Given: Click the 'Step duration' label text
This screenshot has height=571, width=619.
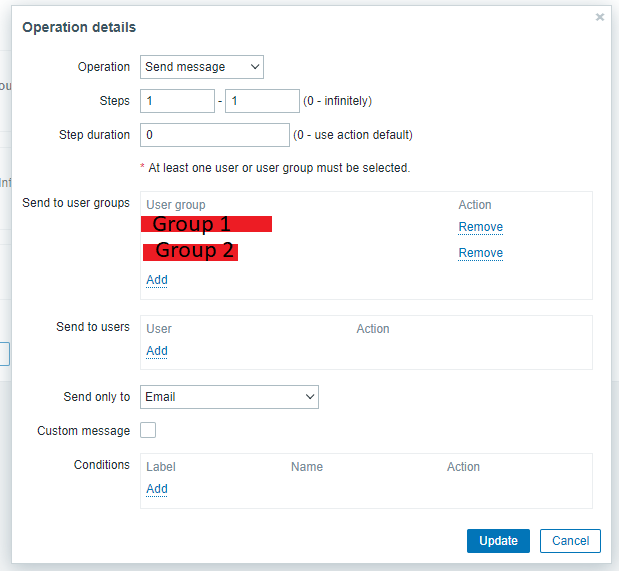Looking at the screenshot, I should (95, 135).
